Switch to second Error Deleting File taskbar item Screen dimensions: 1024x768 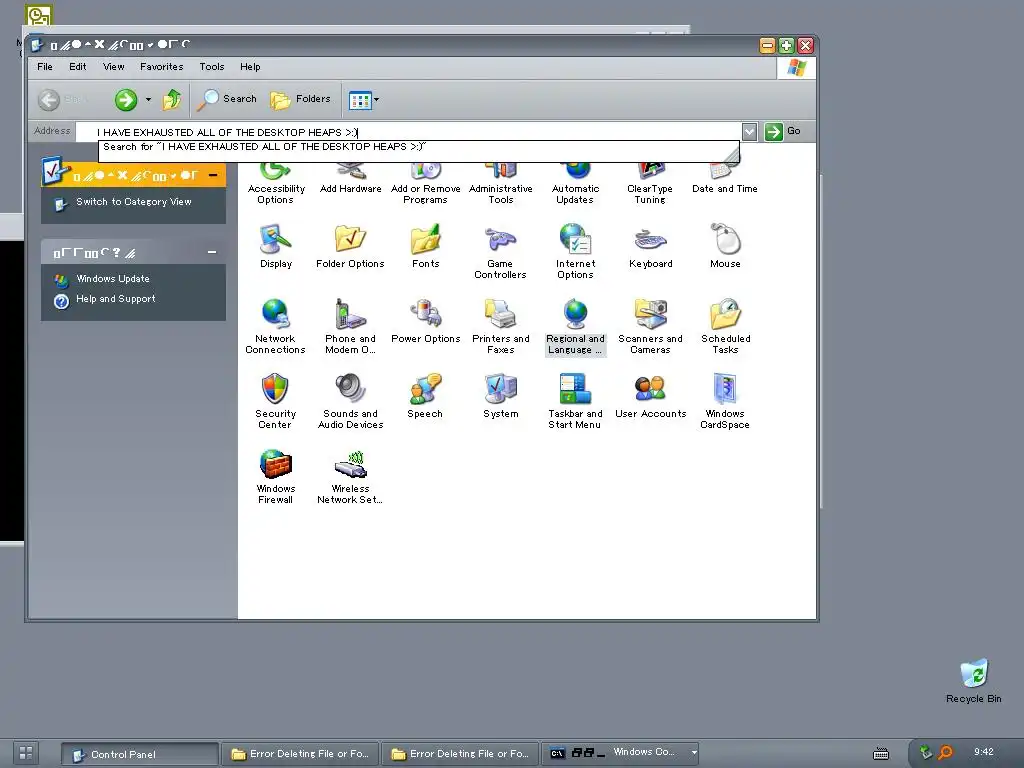pos(460,754)
